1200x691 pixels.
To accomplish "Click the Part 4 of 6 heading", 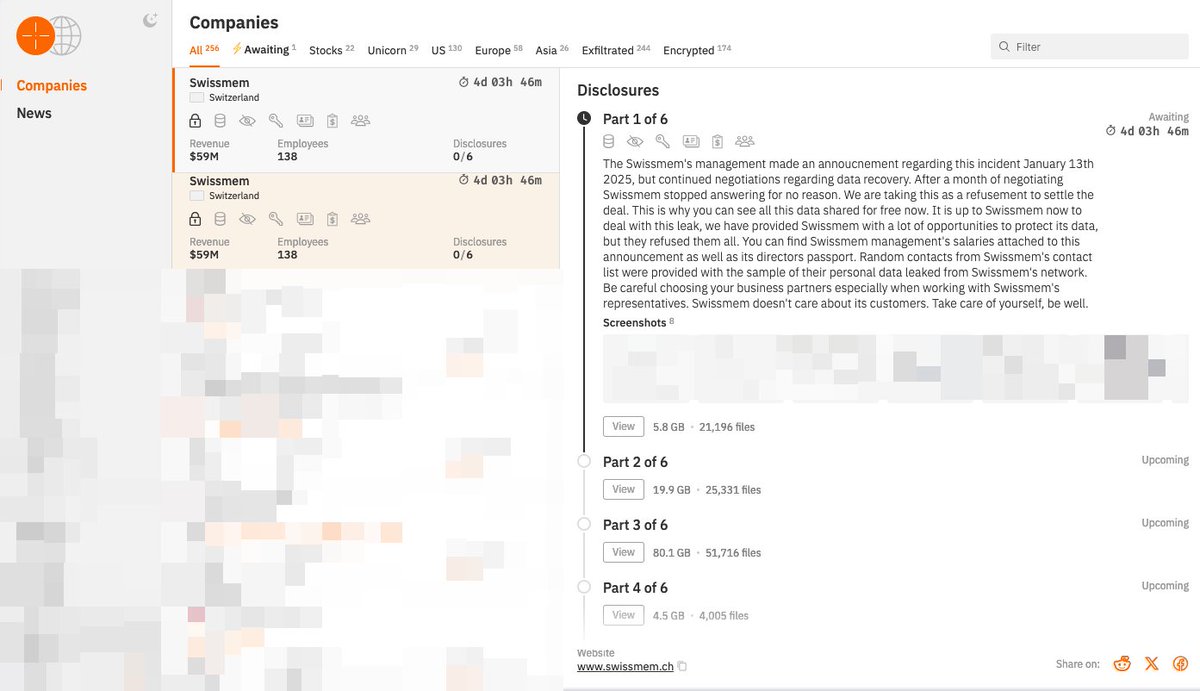I will pos(635,588).
